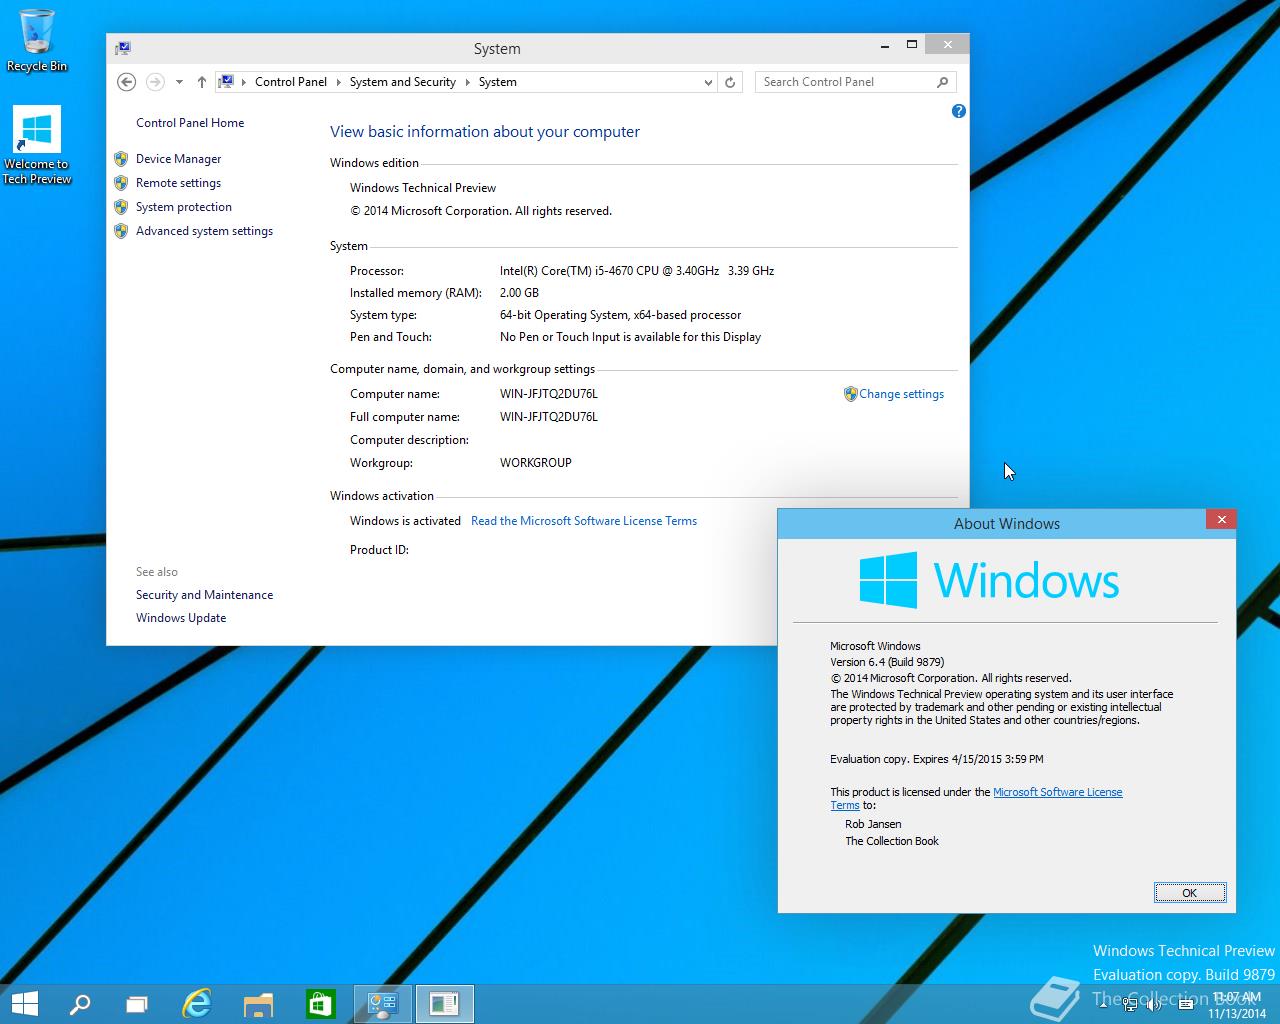Click 'Windows Technical Preview' edition text
Screen dimensions: 1280x1024
[x=423, y=188]
